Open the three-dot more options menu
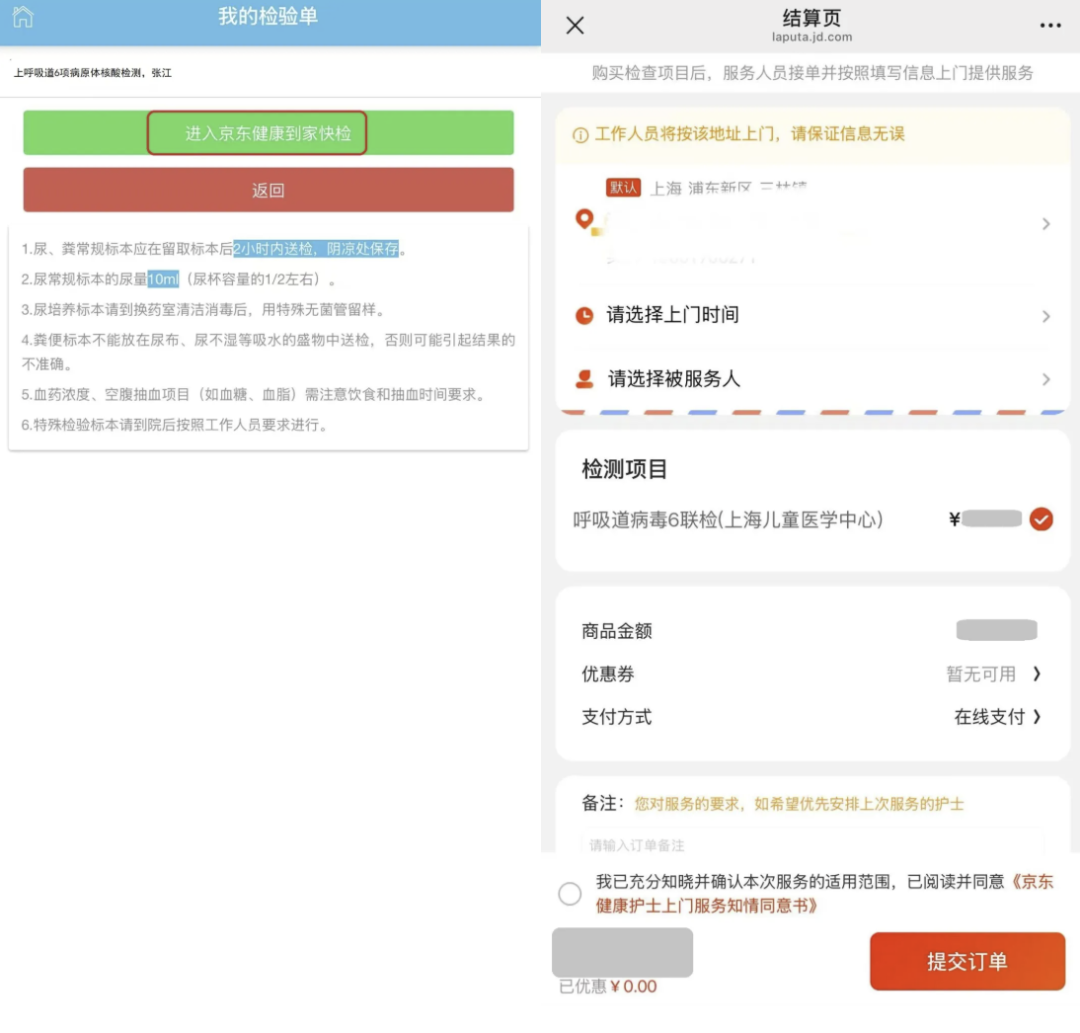1080x1033 pixels. [x=1049, y=26]
